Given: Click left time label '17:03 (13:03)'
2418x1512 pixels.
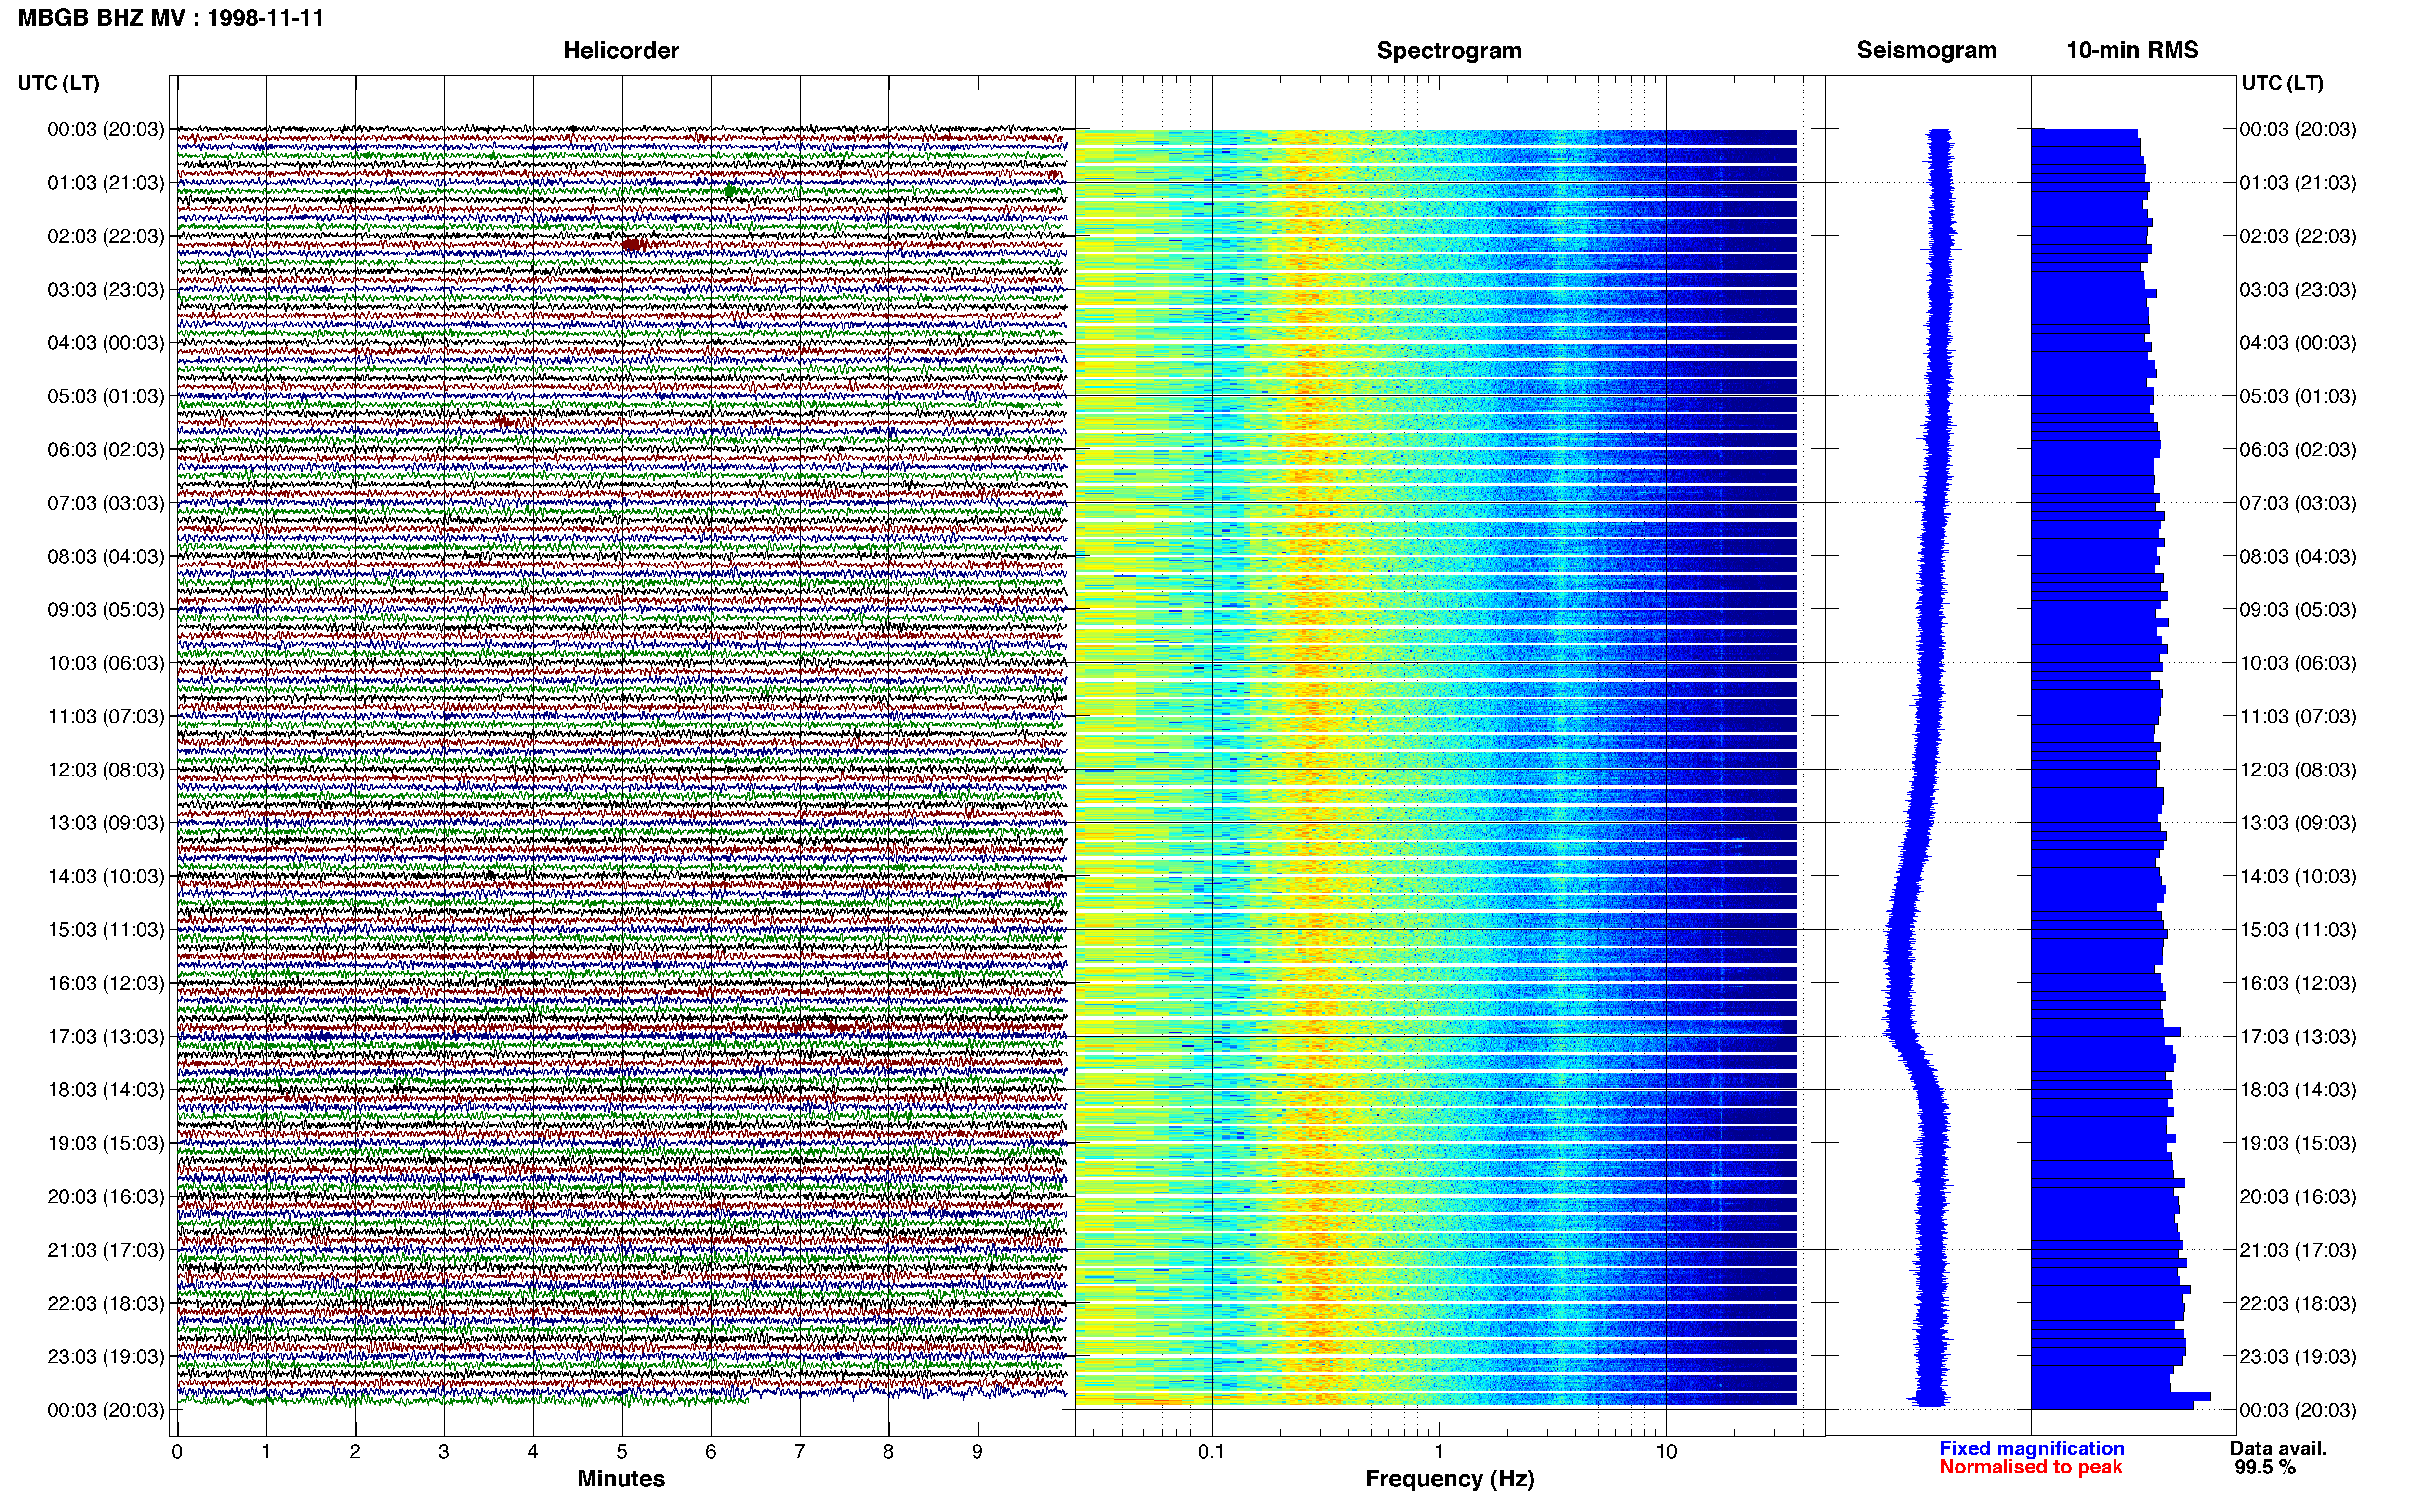Looking at the screenshot, I should (x=105, y=1037).
